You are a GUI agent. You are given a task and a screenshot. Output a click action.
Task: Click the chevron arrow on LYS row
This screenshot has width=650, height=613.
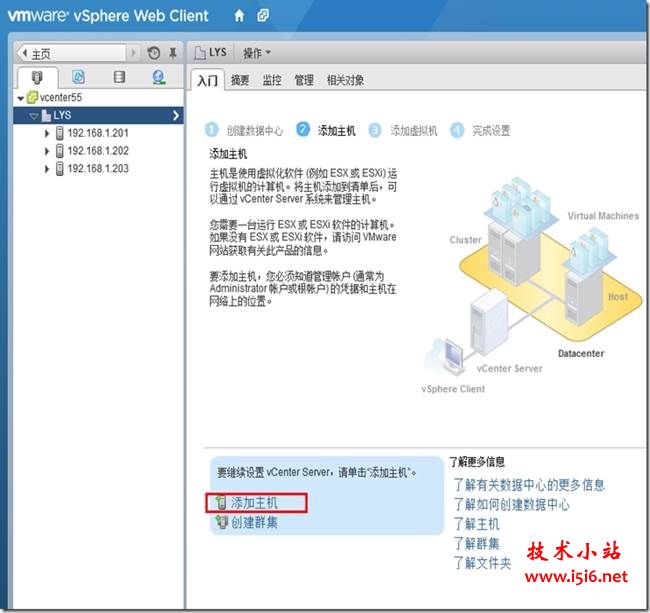tap(176, 115)
